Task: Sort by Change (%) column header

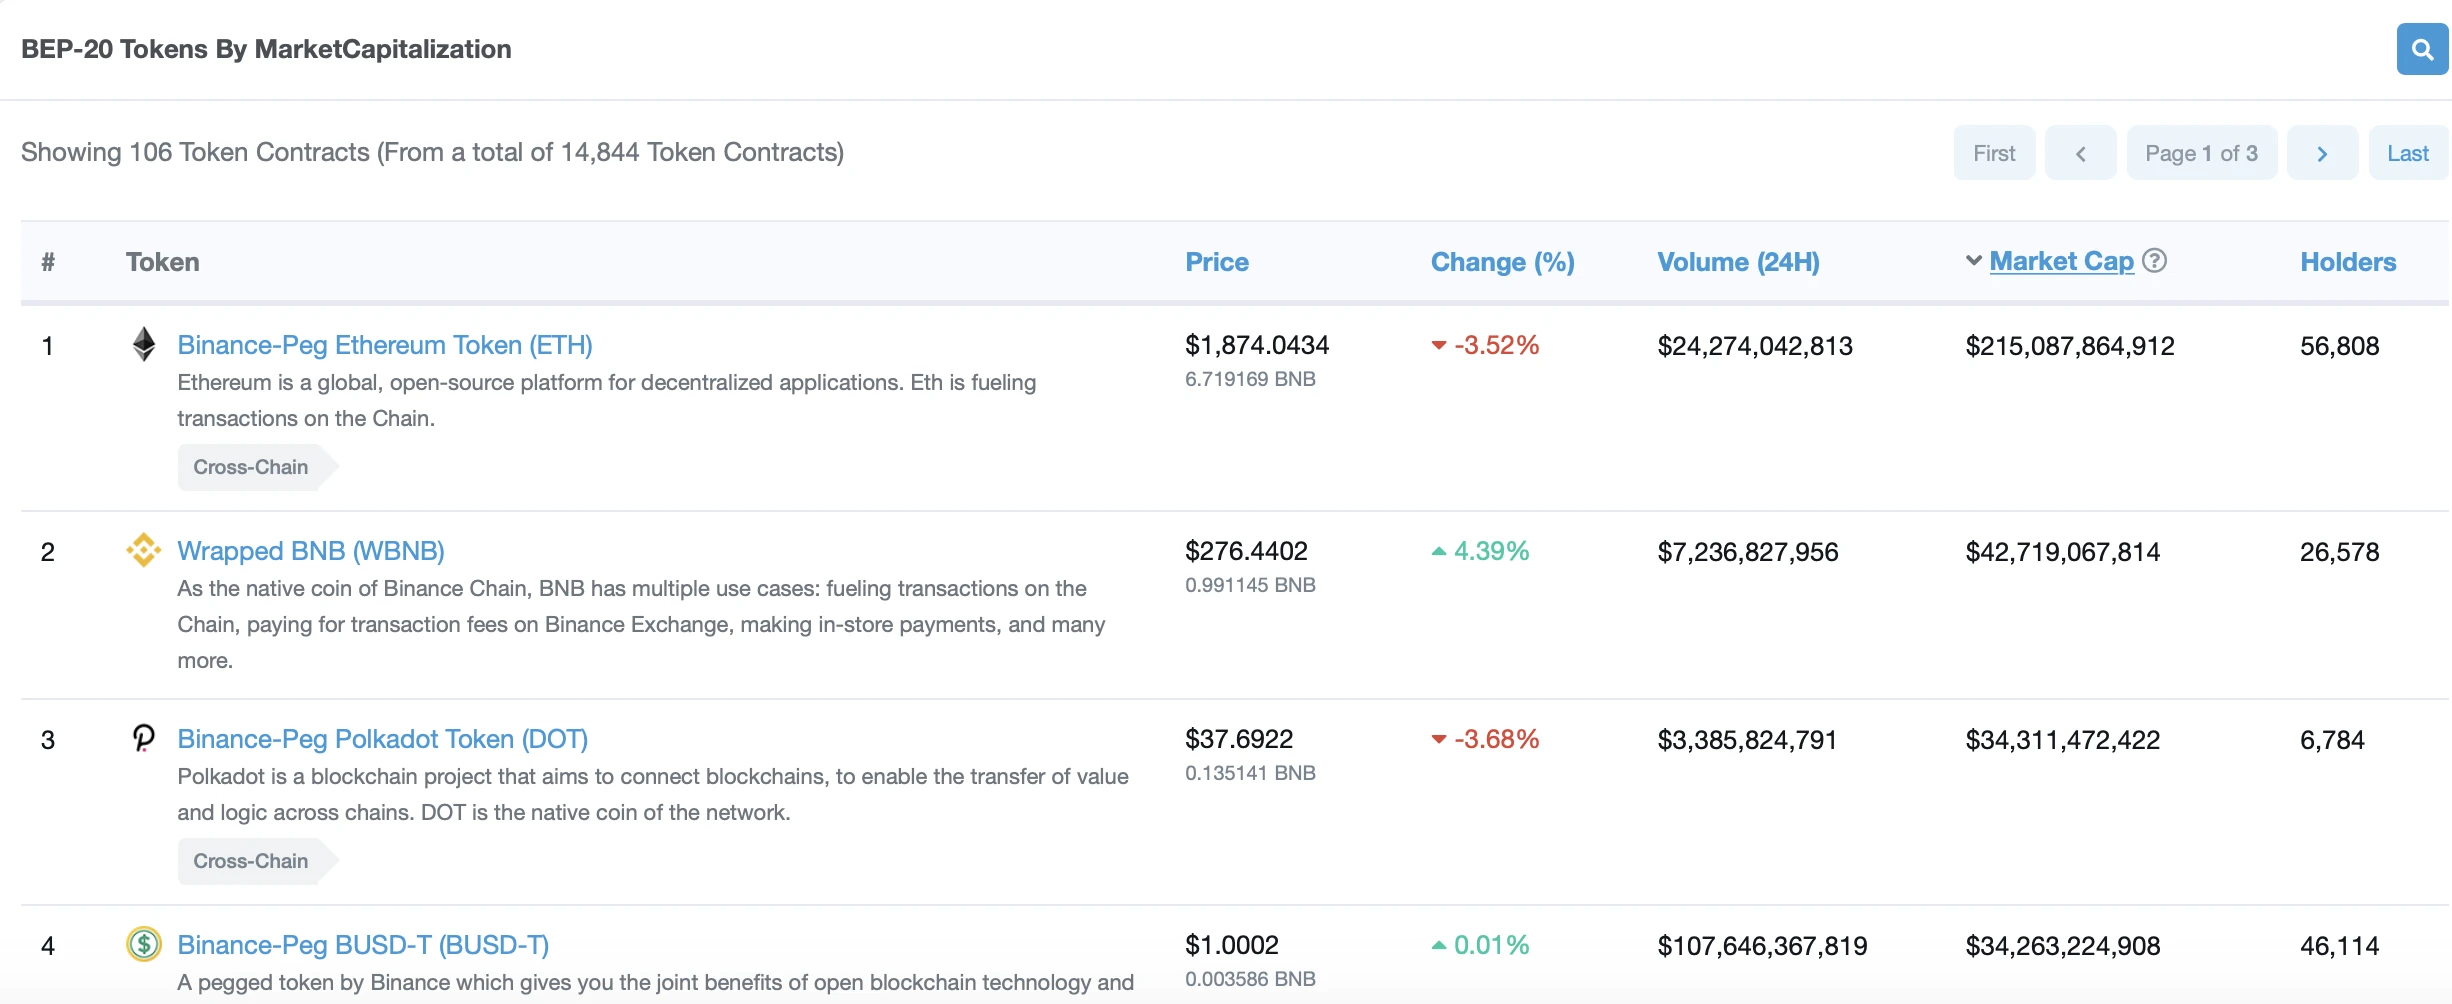Action: pos(1503,262)
